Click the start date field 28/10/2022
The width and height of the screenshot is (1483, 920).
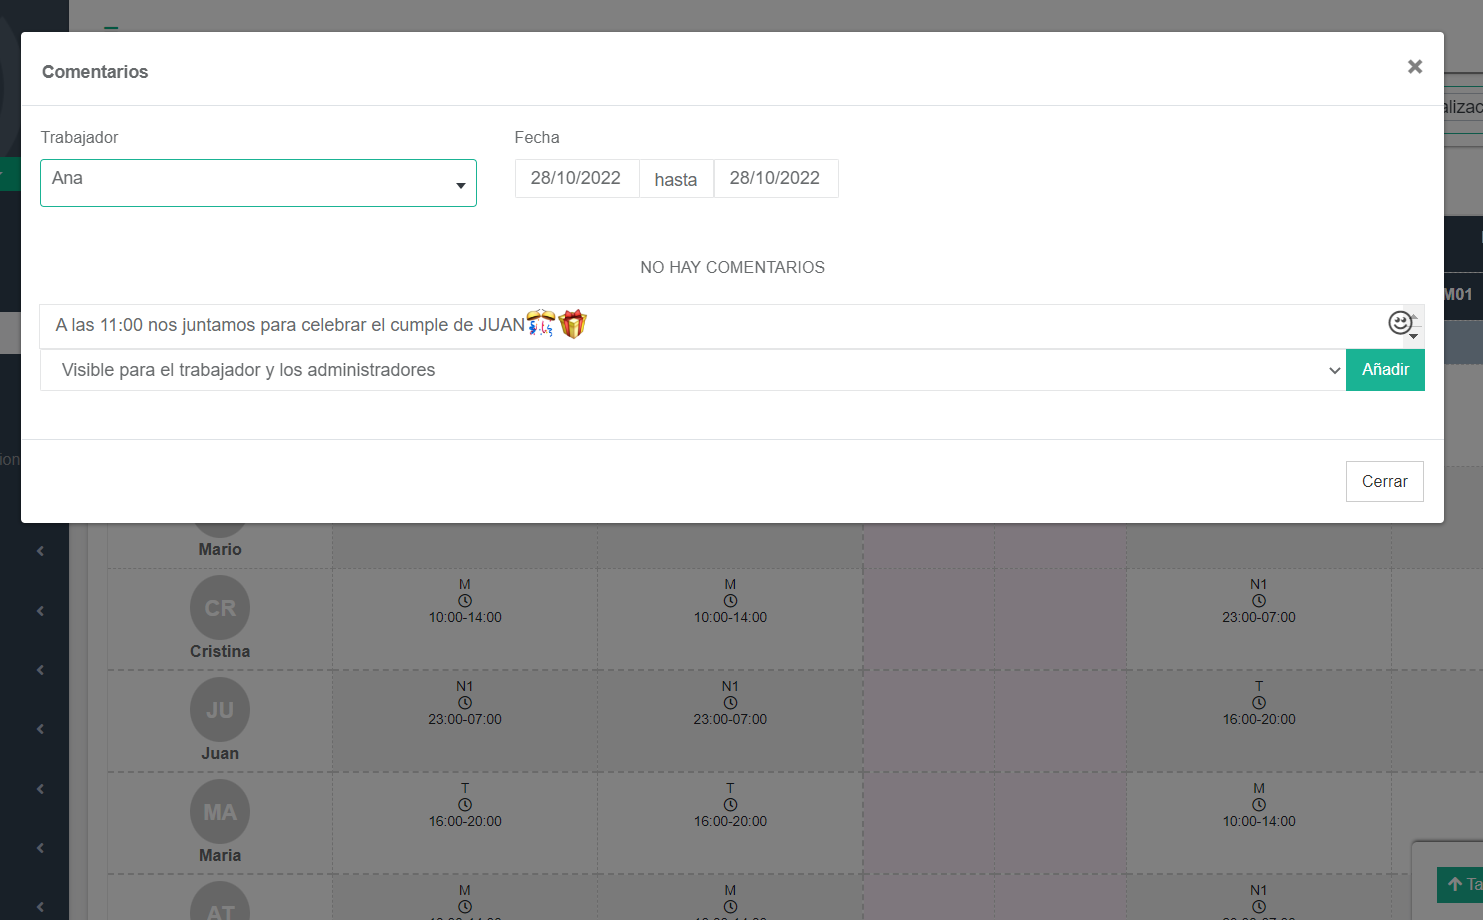[x=576, y=179]
